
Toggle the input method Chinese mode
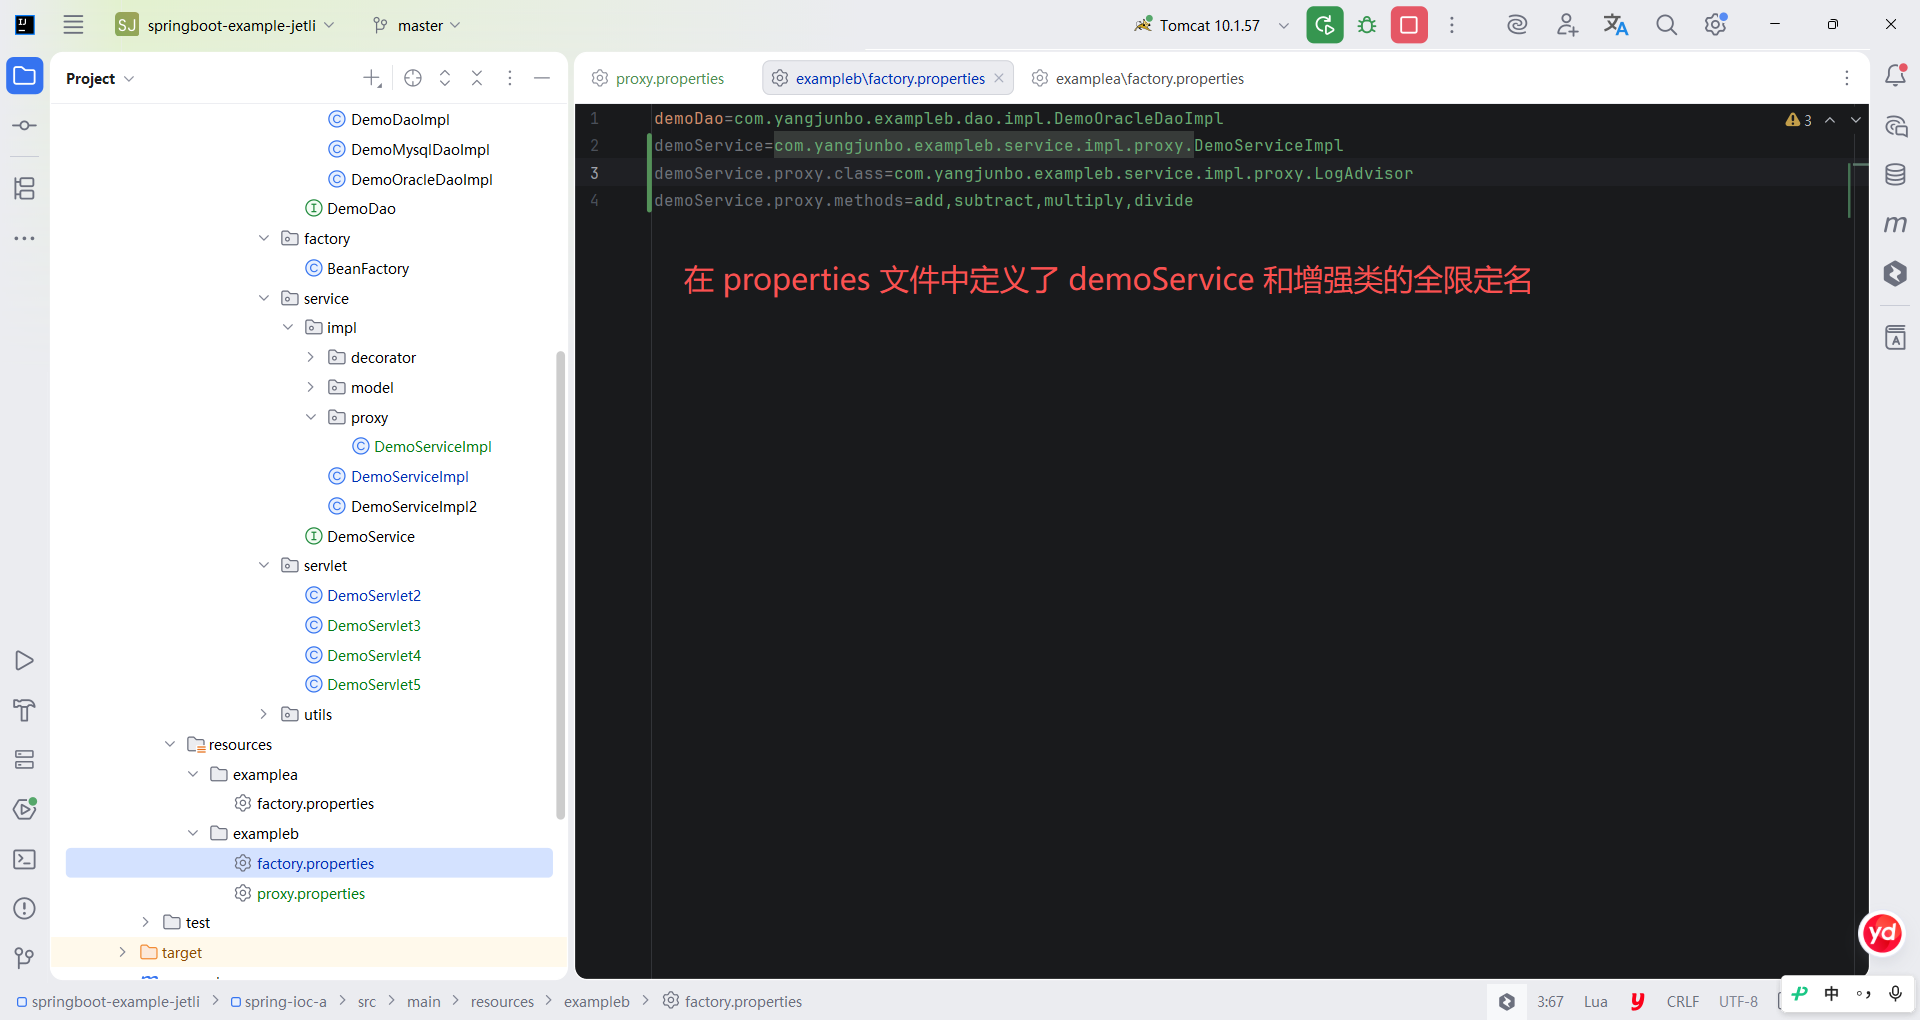[x=1831, y=993]
